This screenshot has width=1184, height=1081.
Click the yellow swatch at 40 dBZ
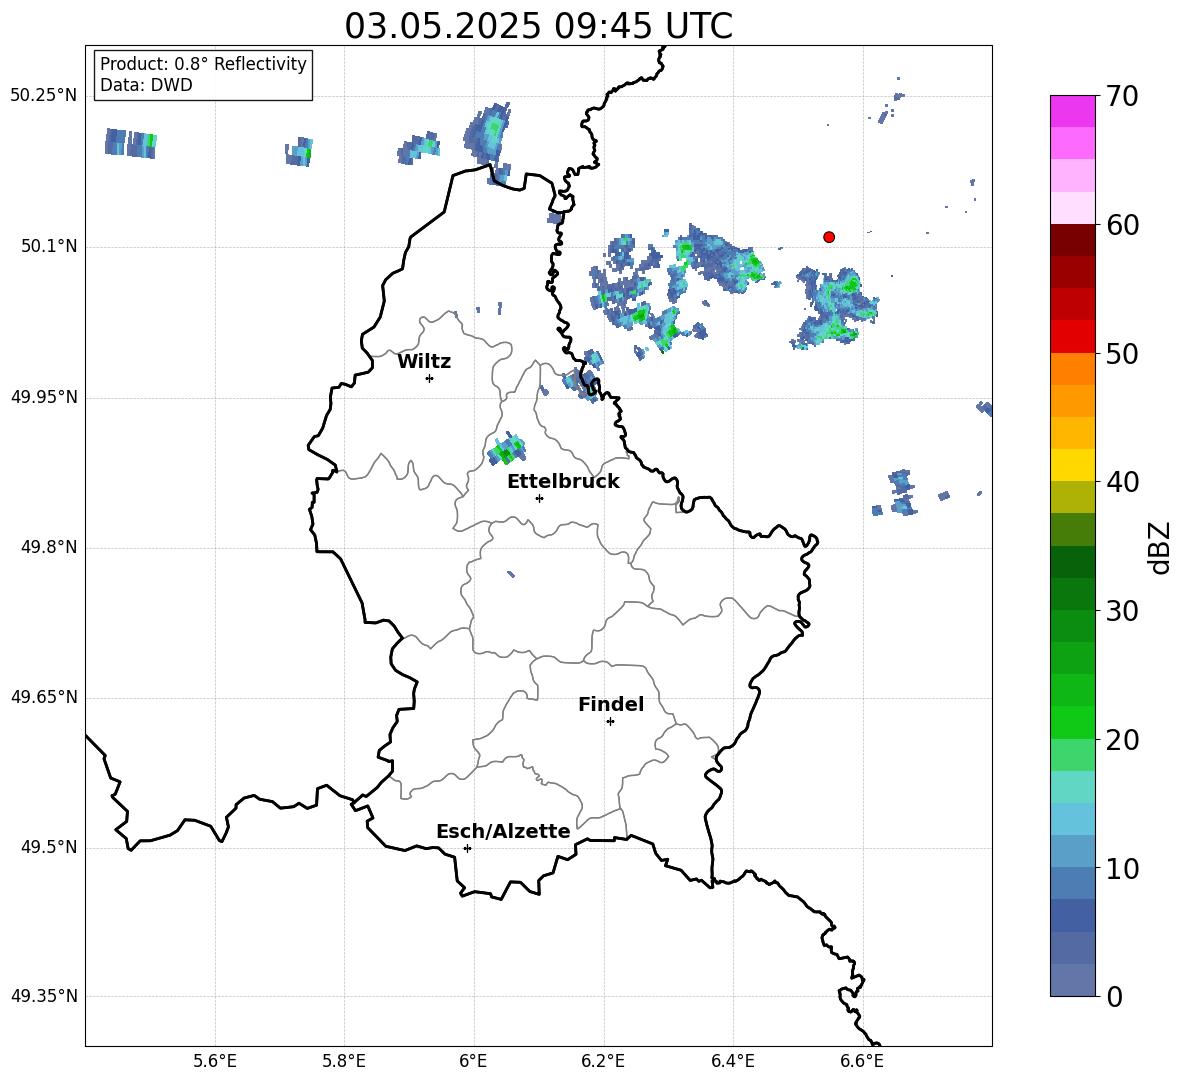[1073, 465]
